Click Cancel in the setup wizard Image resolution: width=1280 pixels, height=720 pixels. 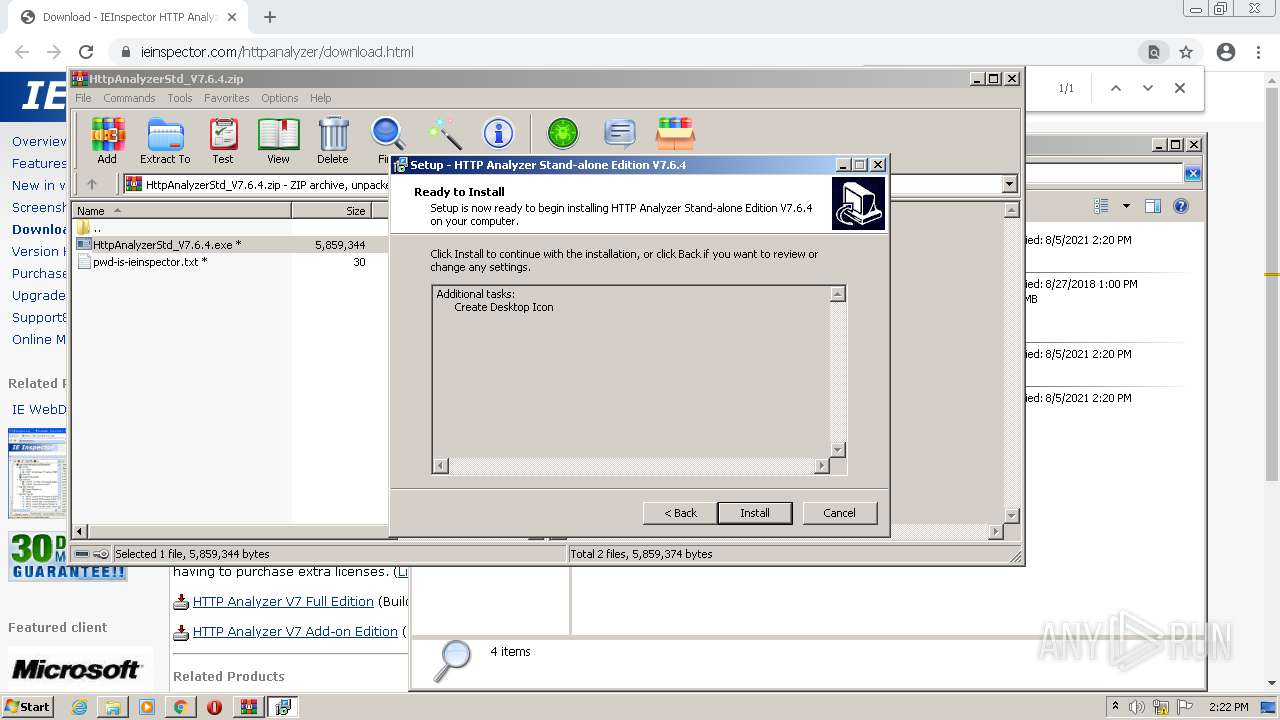(x=839, y=513)
